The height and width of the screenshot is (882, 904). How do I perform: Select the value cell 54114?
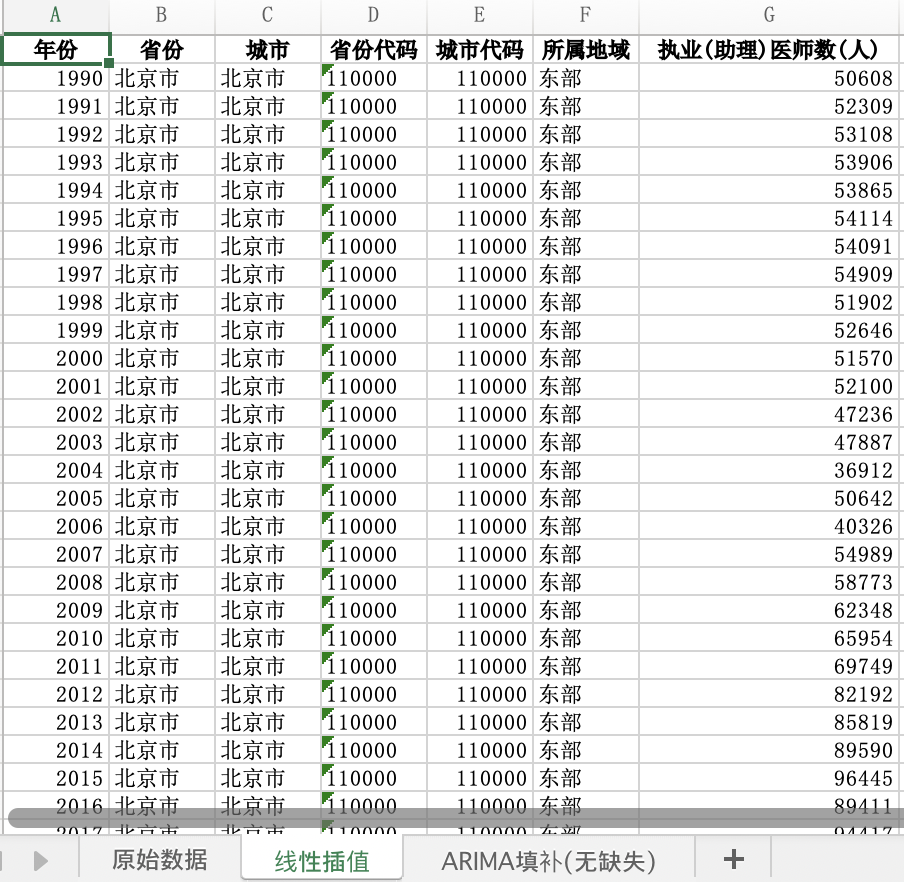[x=769, y=218]
